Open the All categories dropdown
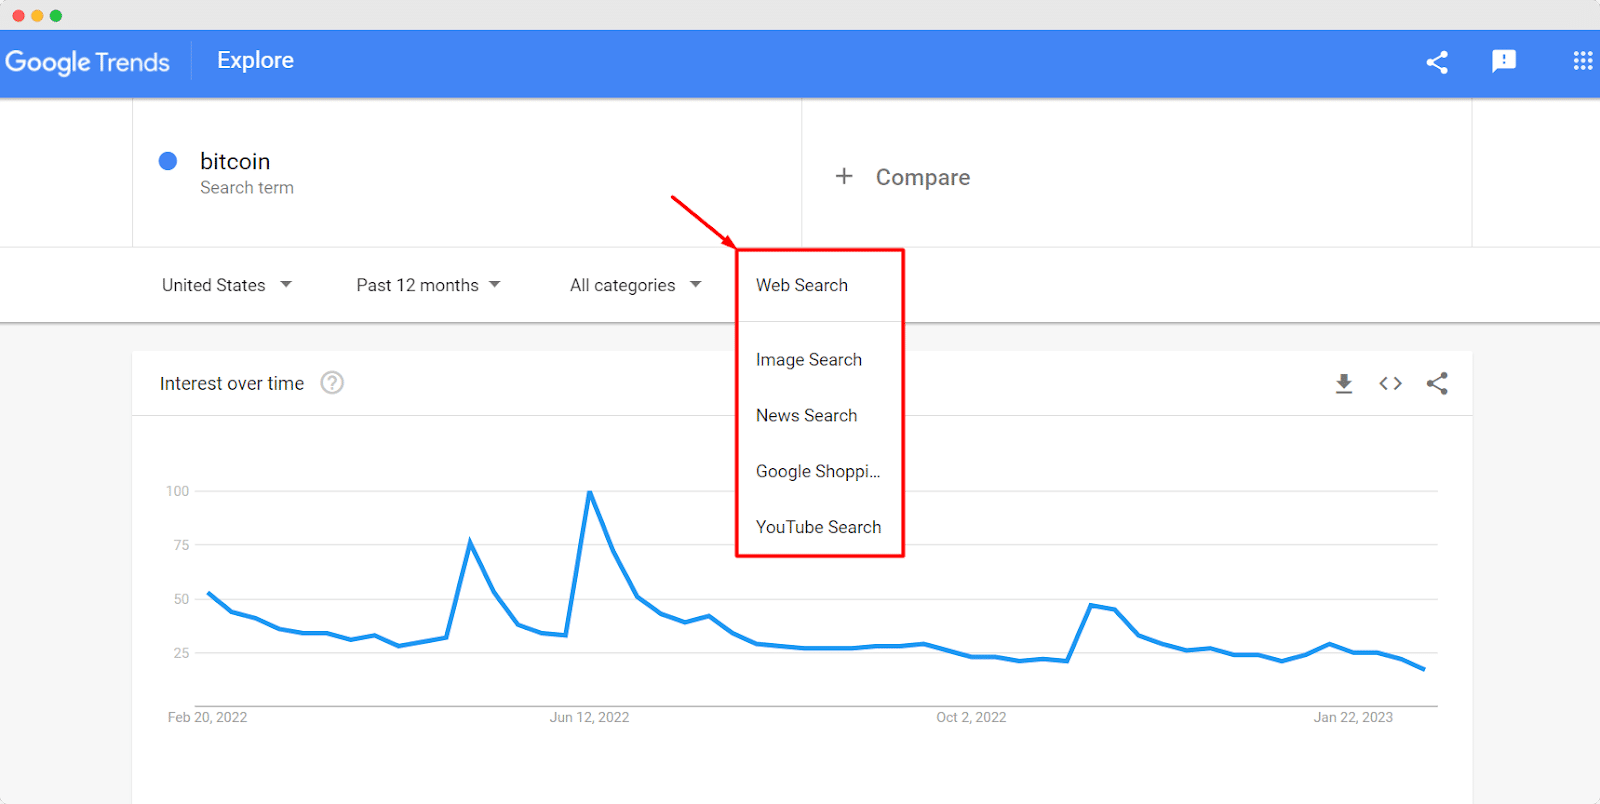The width and height of the screenshot is (1600, 804). [x=635, y=285]
